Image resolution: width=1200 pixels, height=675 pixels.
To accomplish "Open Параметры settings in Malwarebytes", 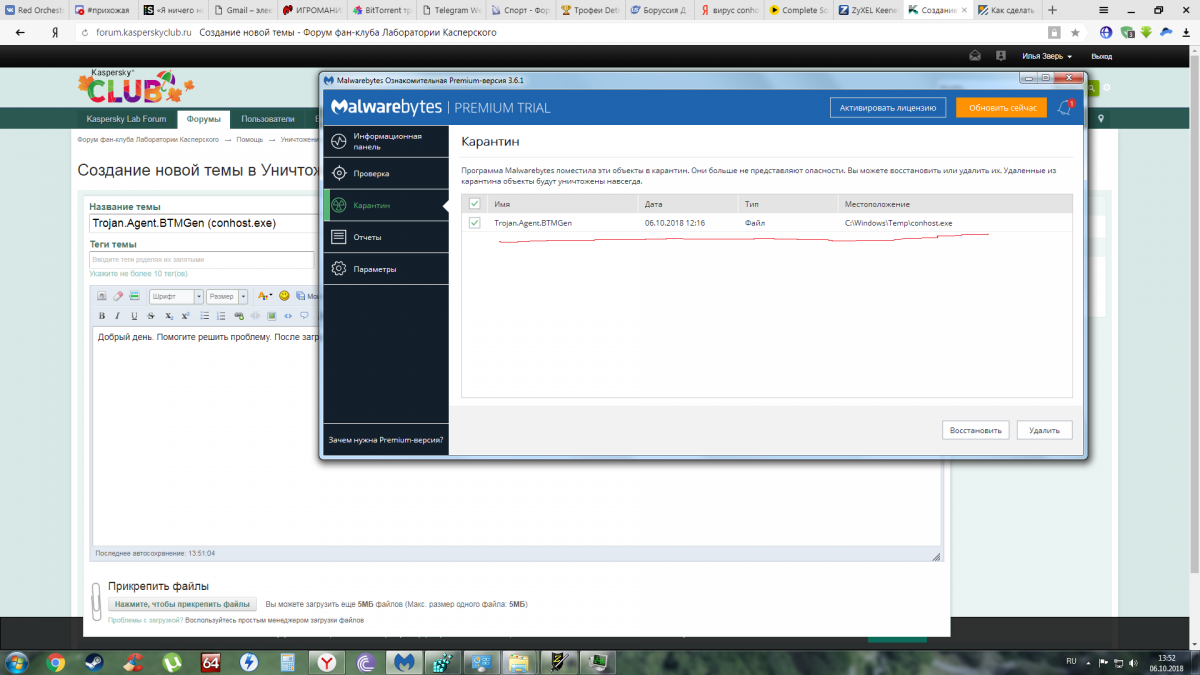I will coord(386,269).
